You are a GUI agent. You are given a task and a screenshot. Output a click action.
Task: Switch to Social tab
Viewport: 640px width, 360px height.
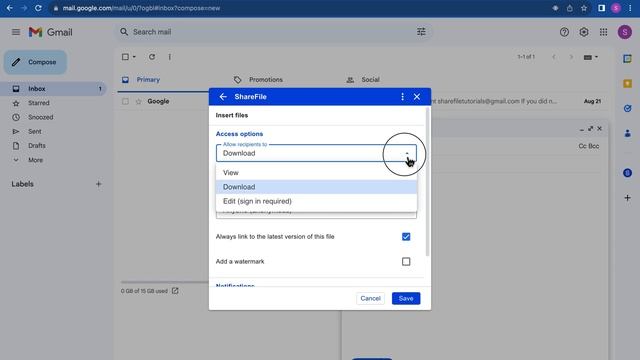click(370, 80)
